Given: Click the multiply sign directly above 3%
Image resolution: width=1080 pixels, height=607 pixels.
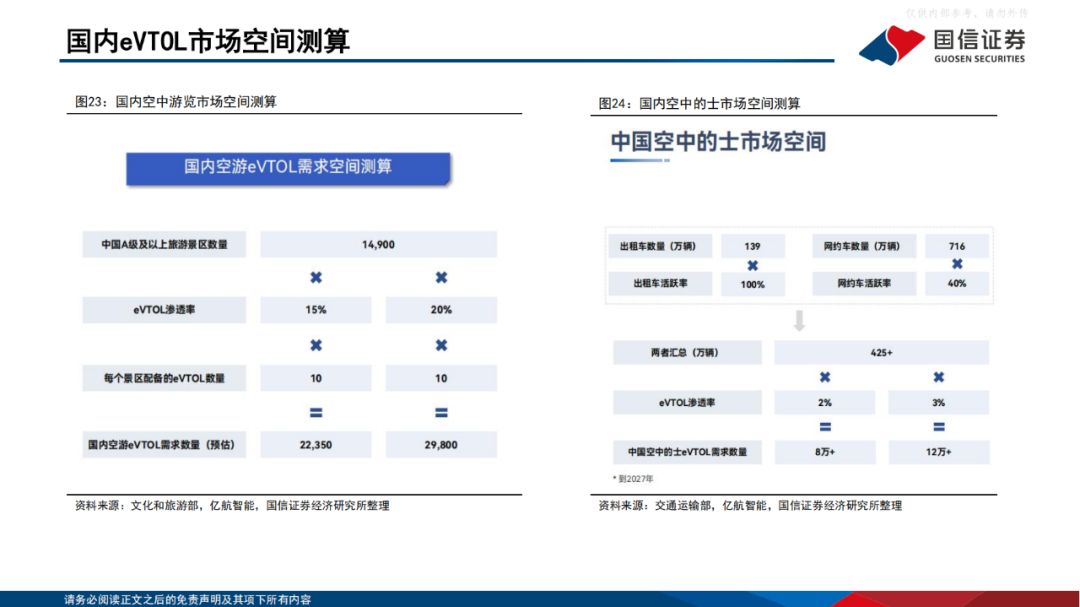Looking at the screenshot, I should [x=939, y=378].
